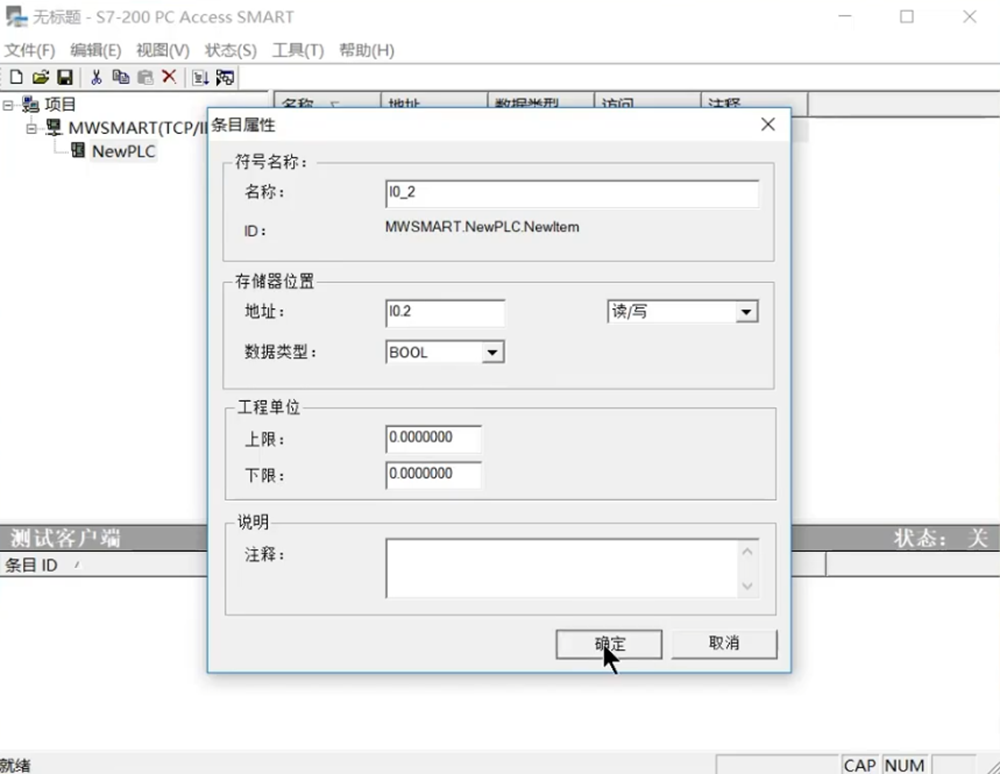Click the Copy toolbar icon
Image resolution: width=1000 pixels, height=774 pixels.
[121, 77]
